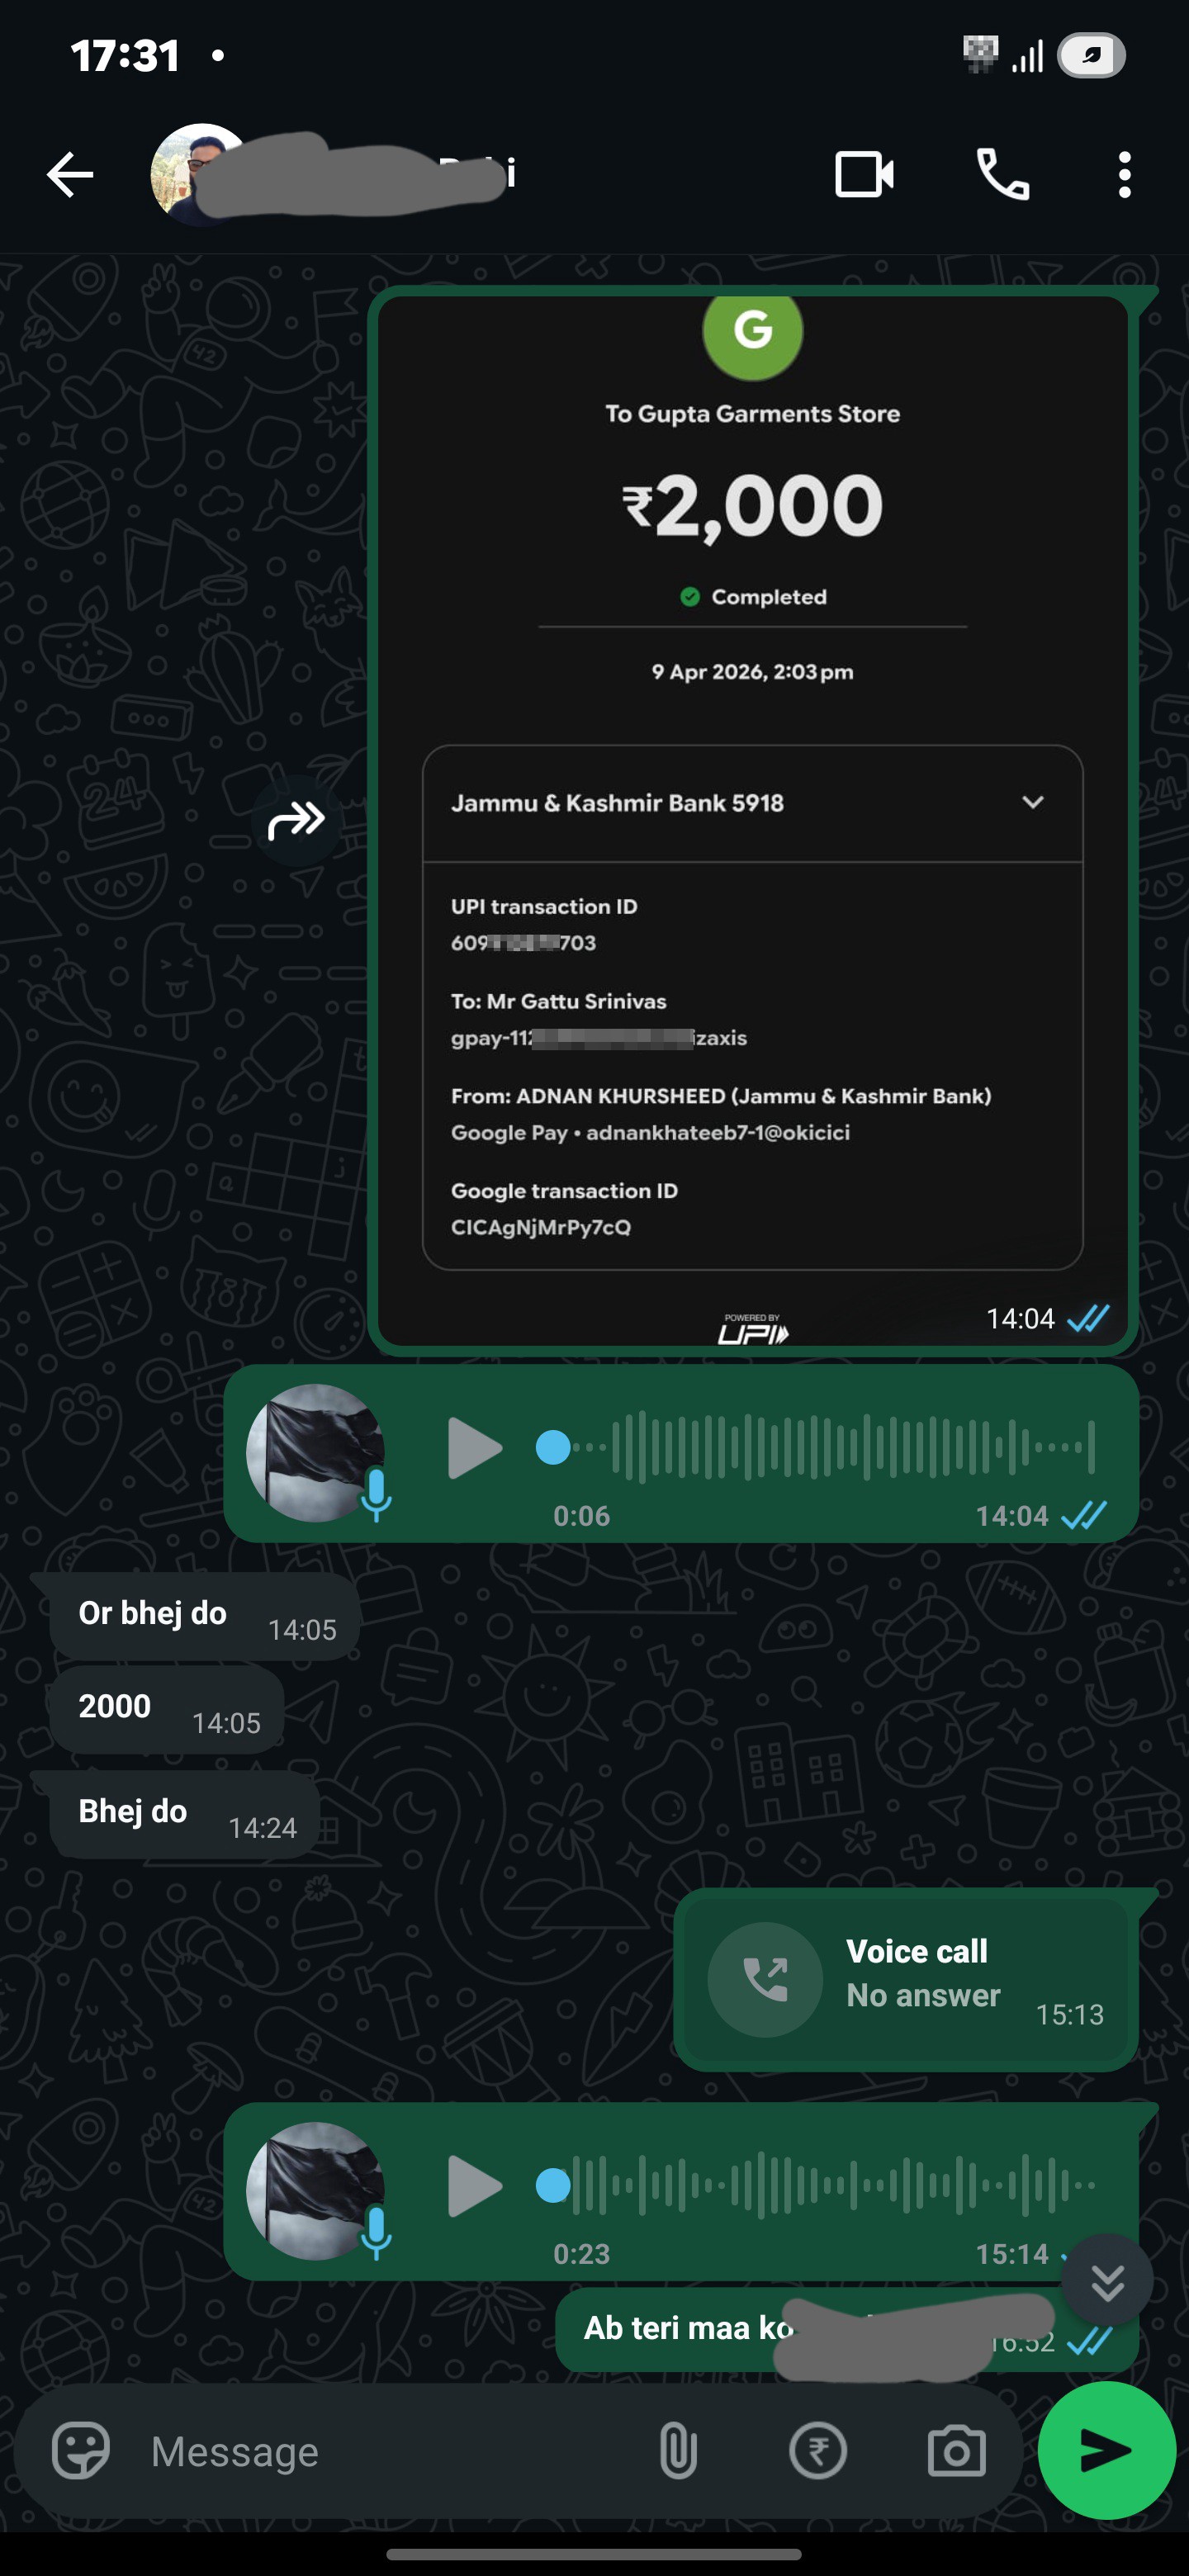Open the camera from the message bar
The width and height of the screenshot is (1189, 2576).
(956, 2451)
